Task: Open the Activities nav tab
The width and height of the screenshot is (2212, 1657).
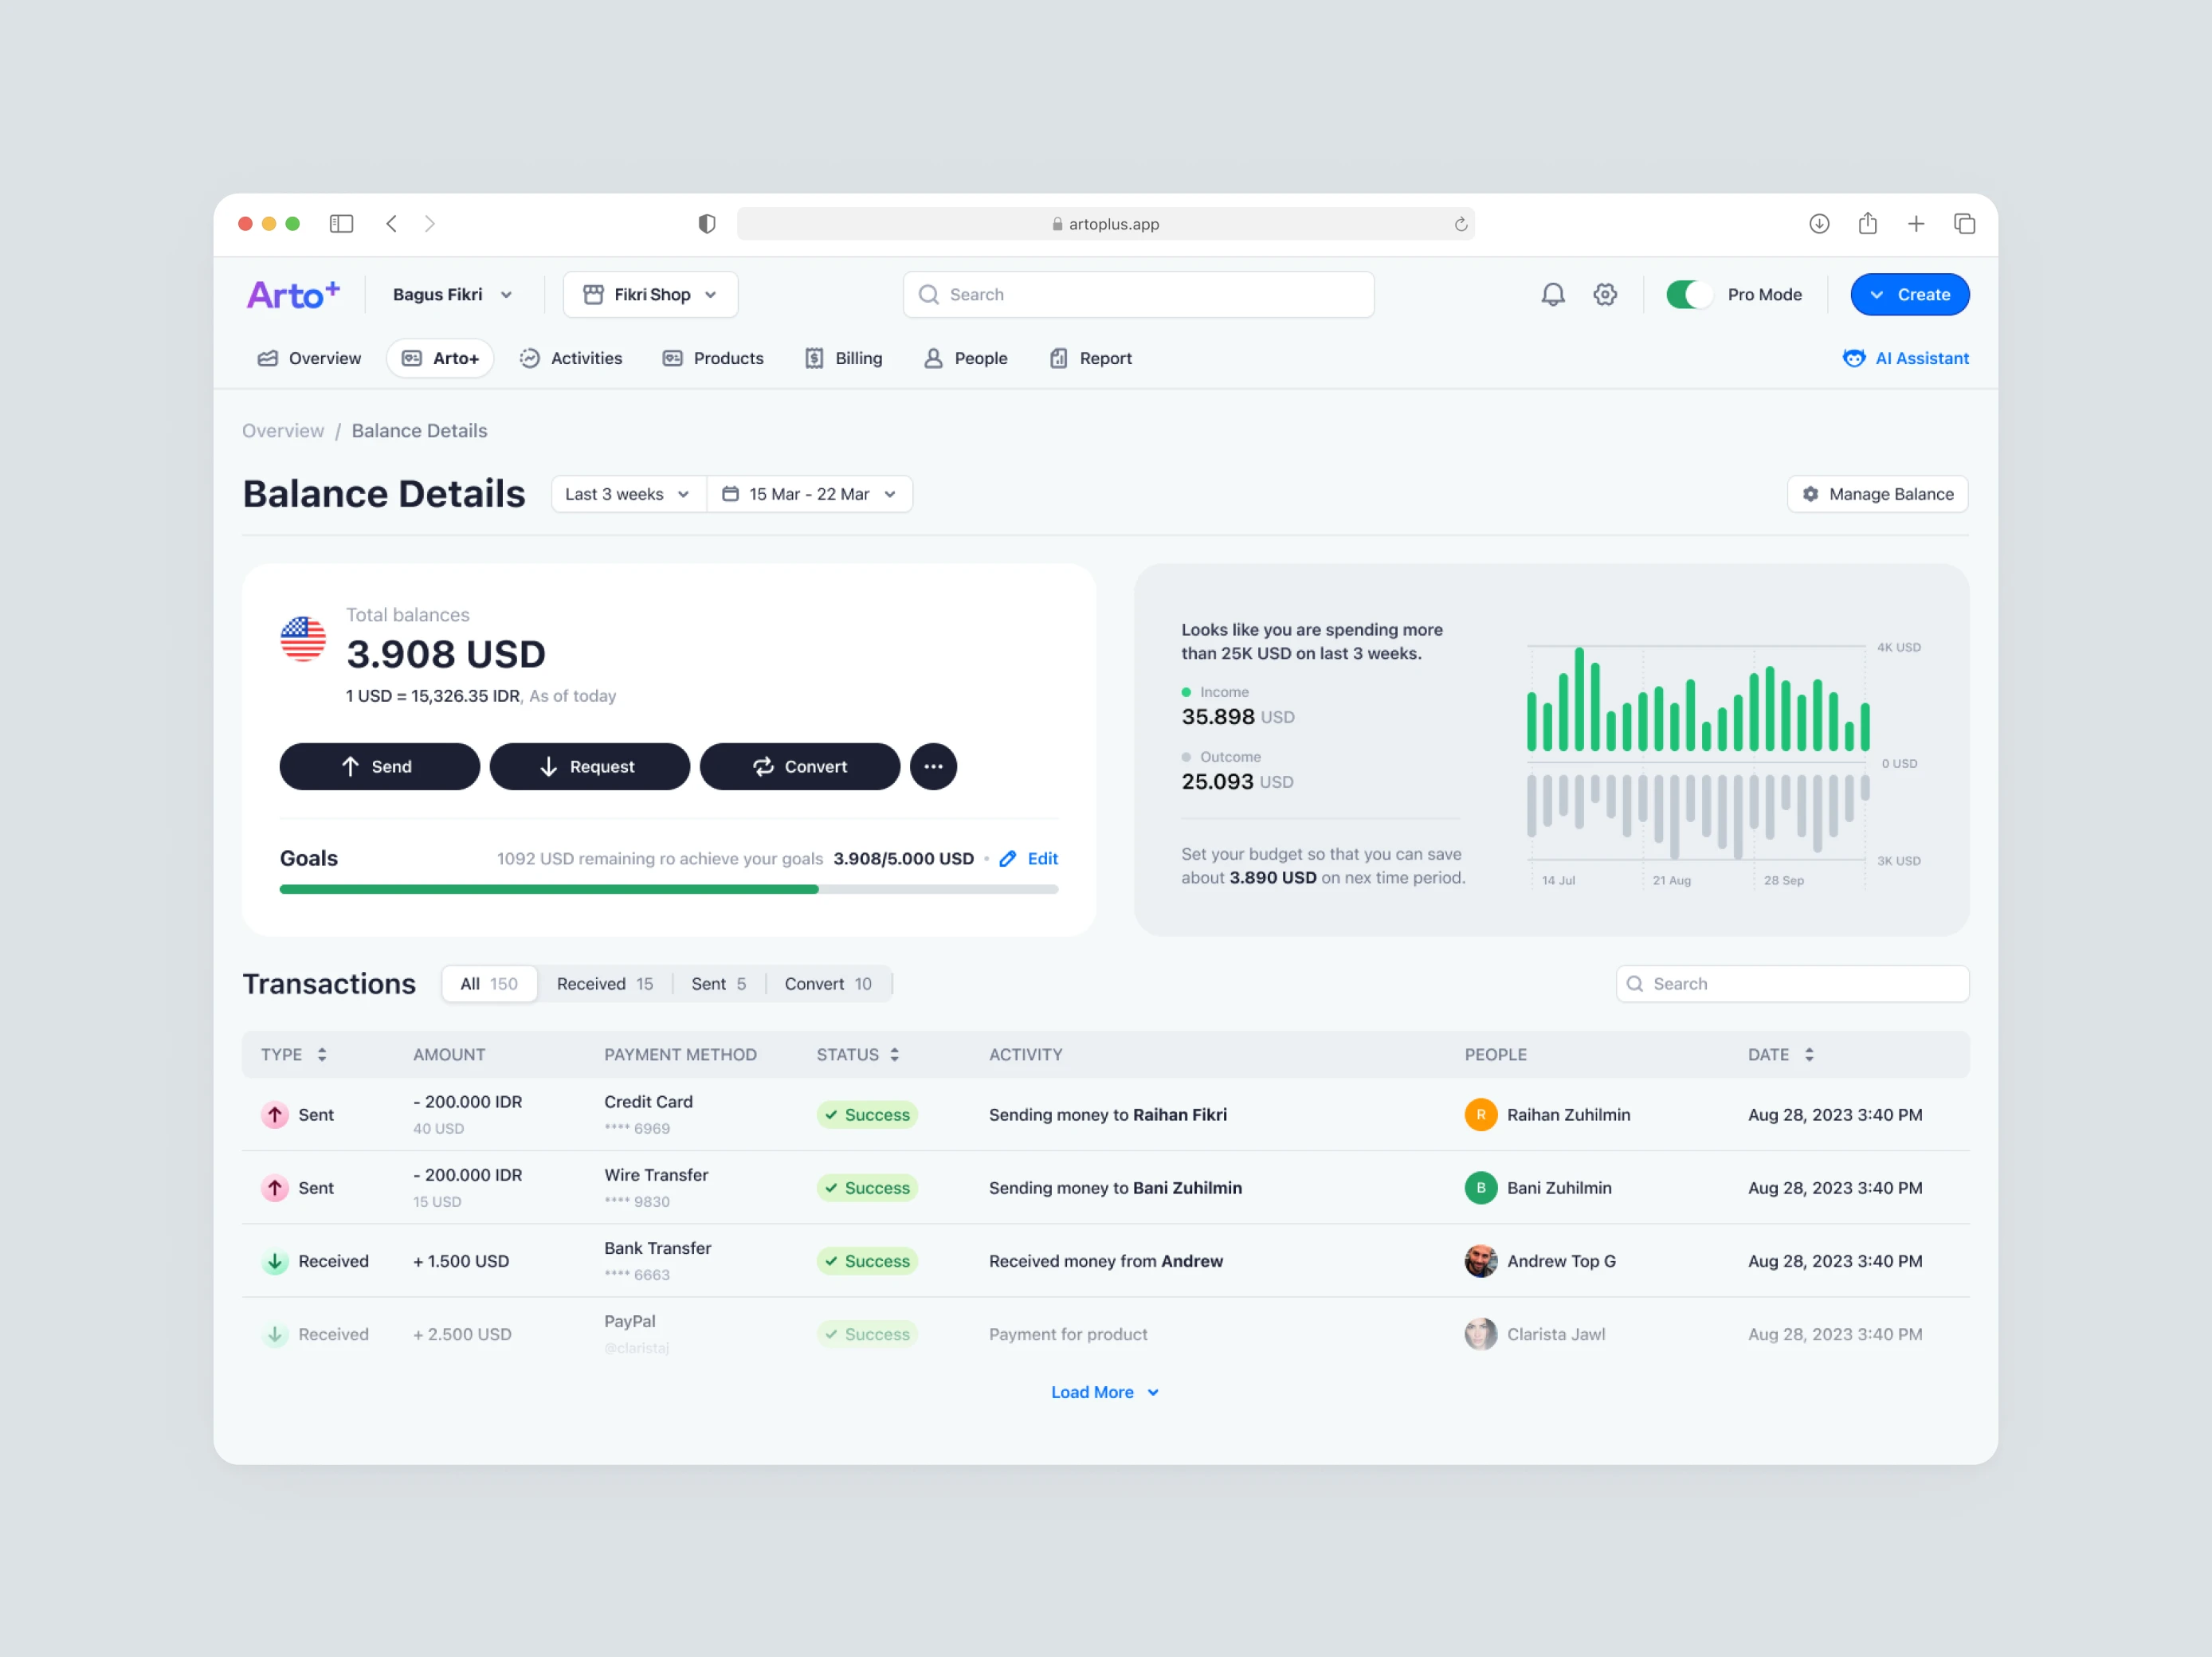Action: 571,358
